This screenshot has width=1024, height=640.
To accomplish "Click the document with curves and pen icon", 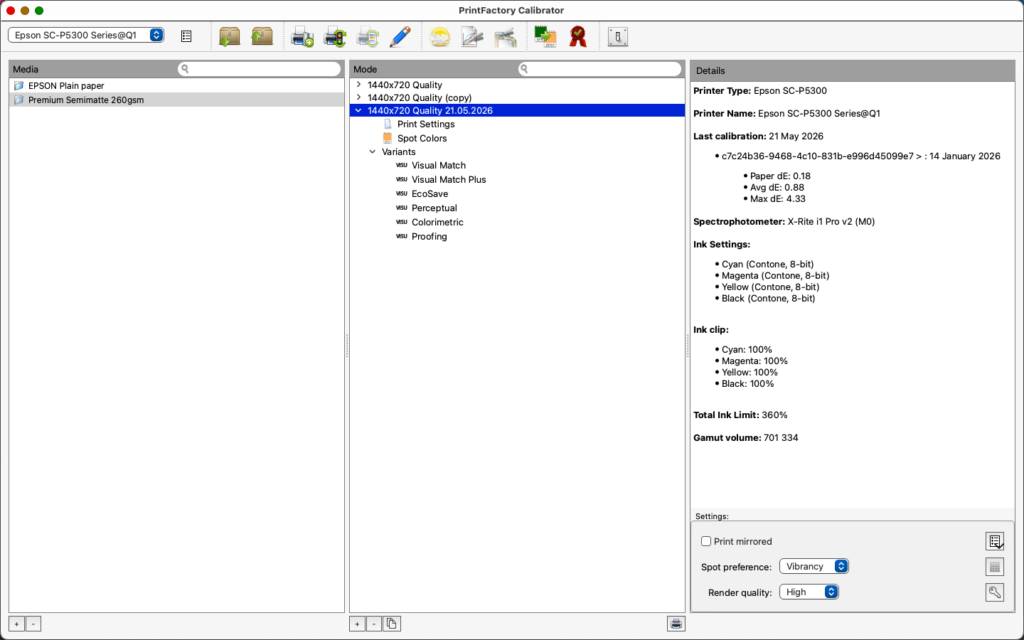I will [472, 36].
